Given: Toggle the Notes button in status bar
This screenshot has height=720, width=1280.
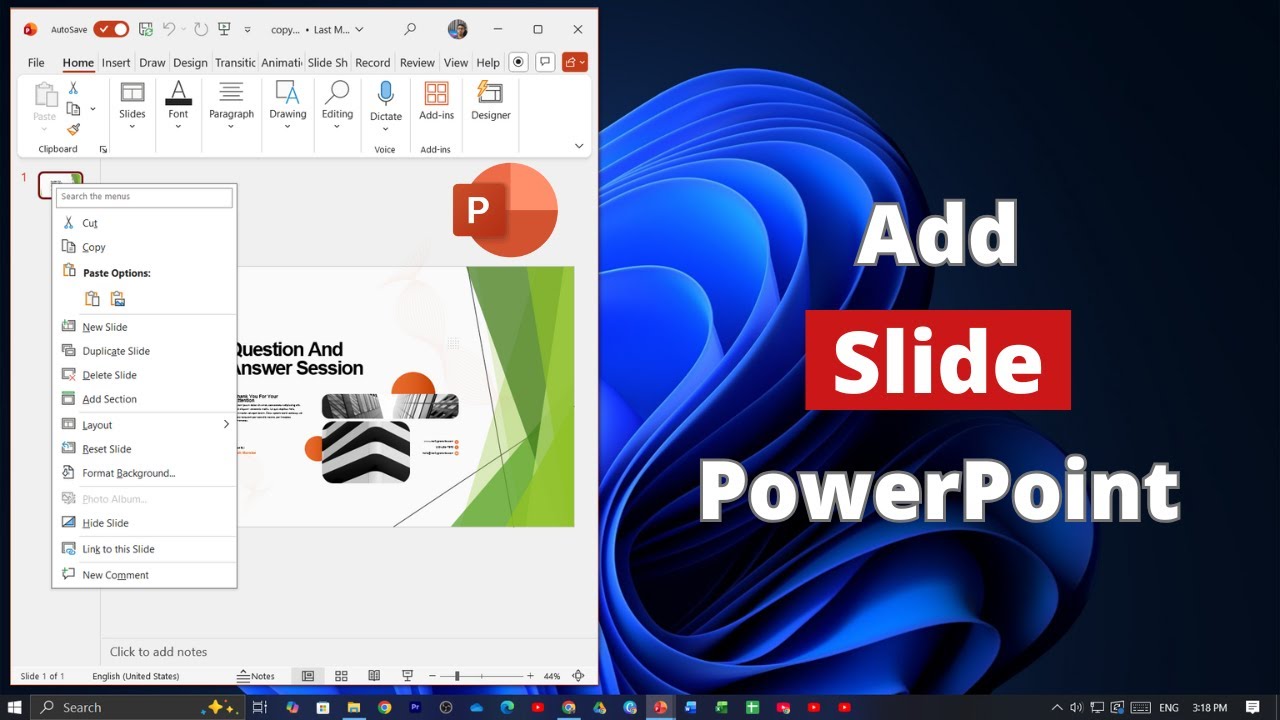Looking at the screenshot, I should (x=256, y=676).
